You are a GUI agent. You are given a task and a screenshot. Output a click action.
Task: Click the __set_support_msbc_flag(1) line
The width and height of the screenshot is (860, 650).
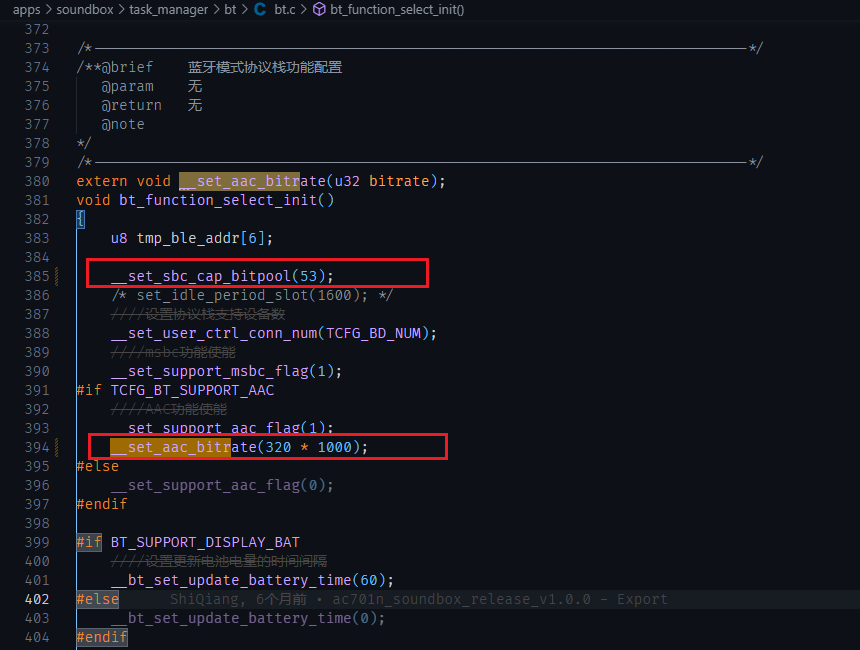pos(226,371)
